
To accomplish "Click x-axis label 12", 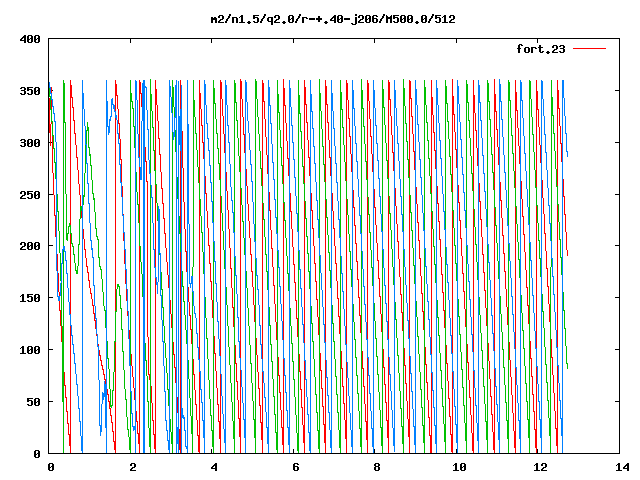I will [541, 467].
